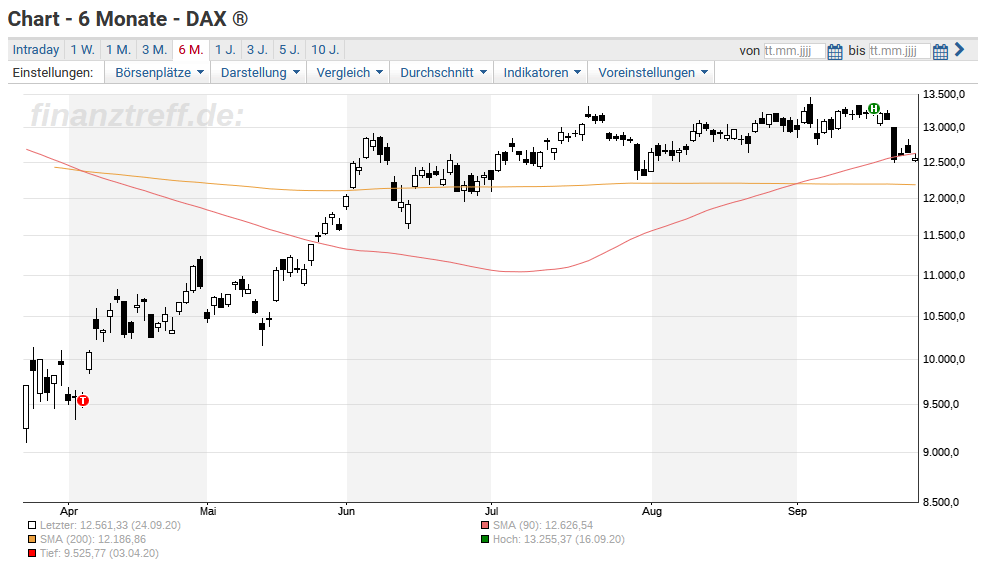Open the Darstellung dropdown menu
The image size is (989, 562).
[259, 73]
